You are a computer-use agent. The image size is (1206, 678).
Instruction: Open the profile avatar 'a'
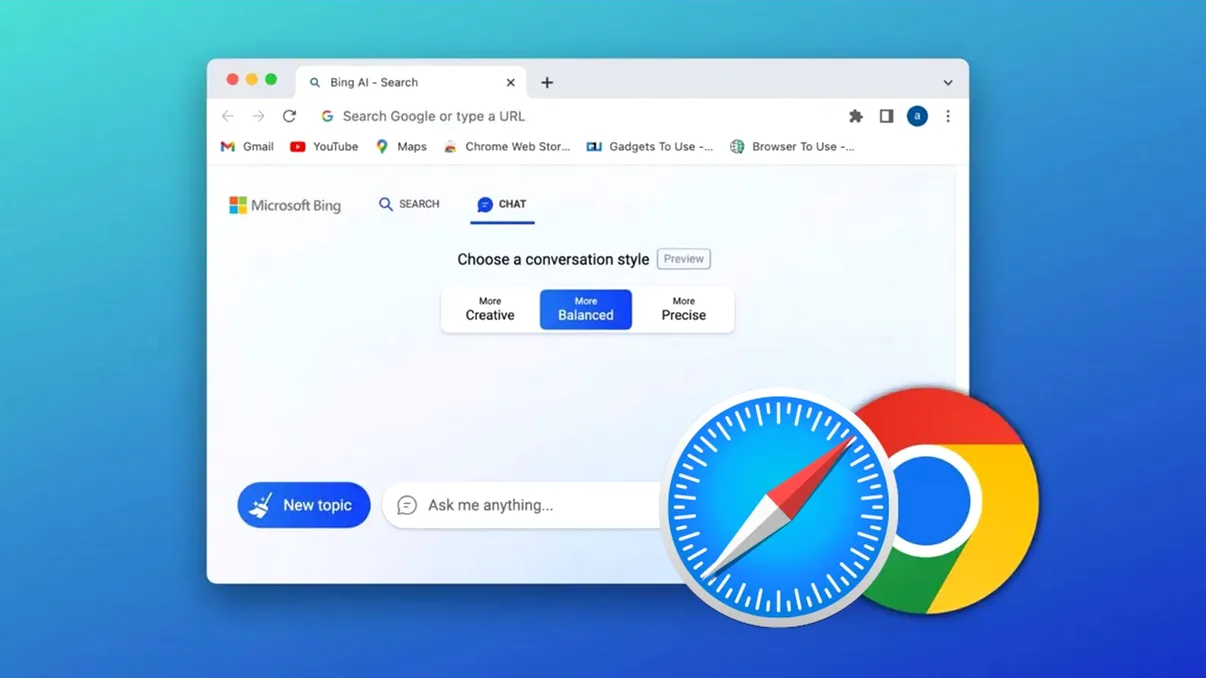pyautogui.click(x=917, y=116)
